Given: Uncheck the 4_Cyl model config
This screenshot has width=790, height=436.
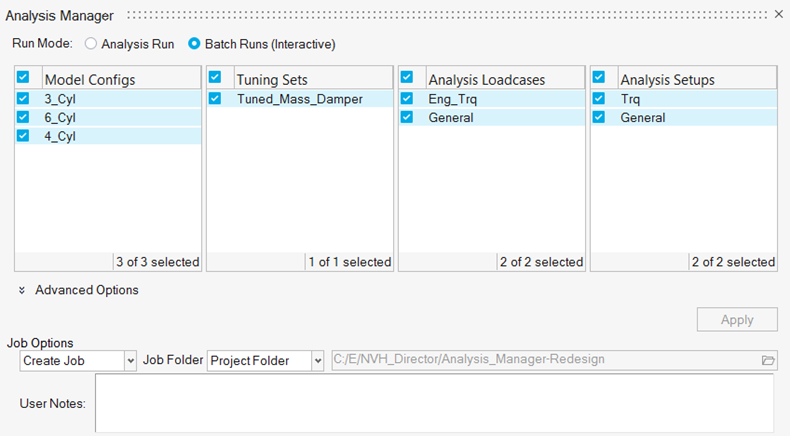Looking at the screenshot, I should [x=24, y=137].
